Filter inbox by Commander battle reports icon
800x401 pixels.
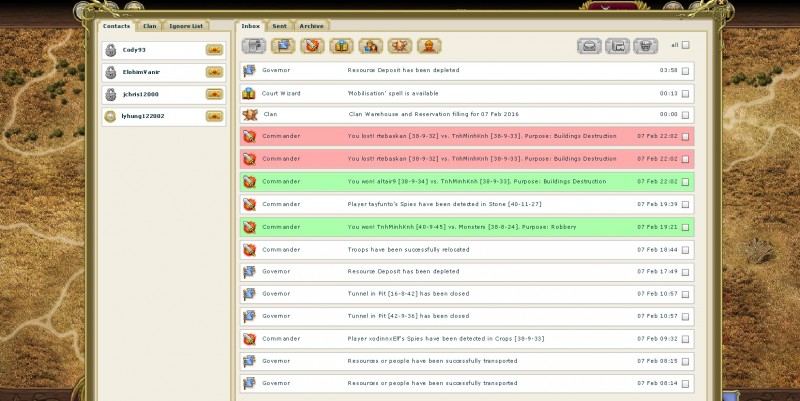312,45
